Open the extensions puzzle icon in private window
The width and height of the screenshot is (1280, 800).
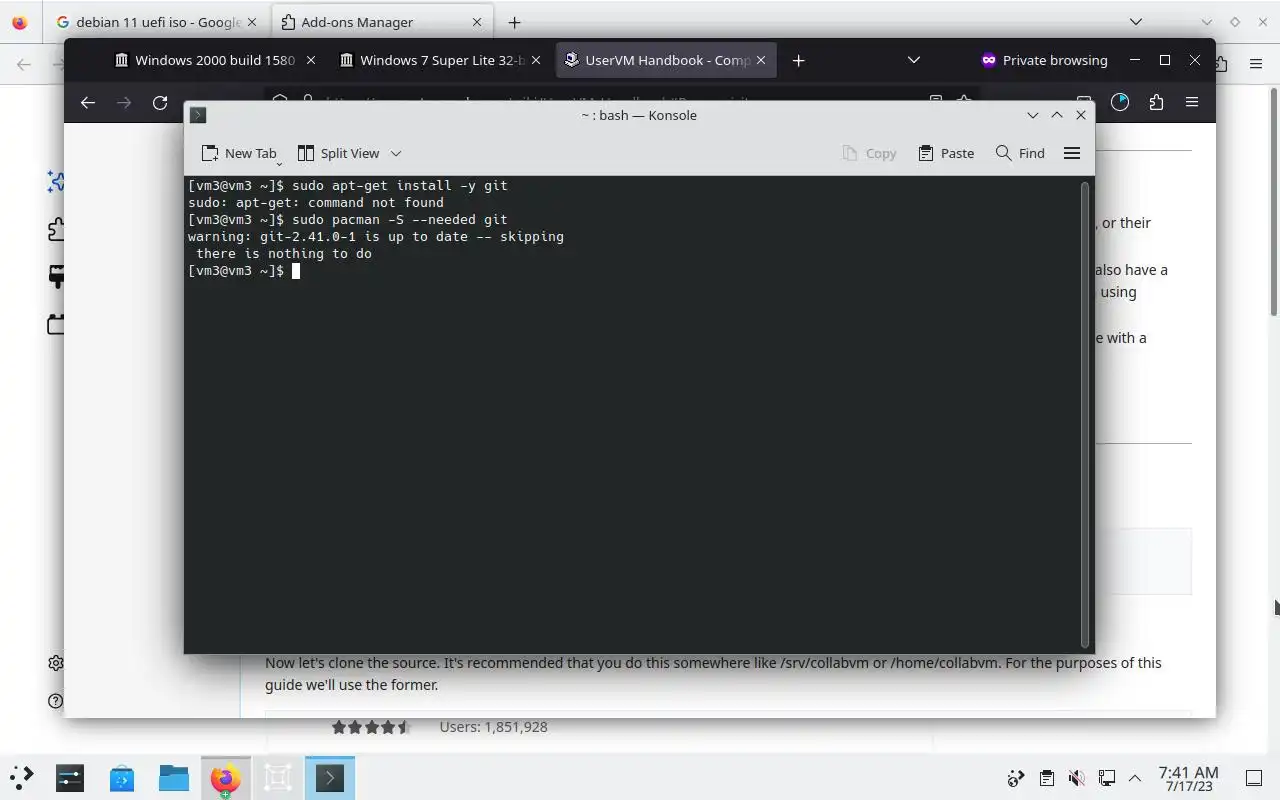(1156, 102)
